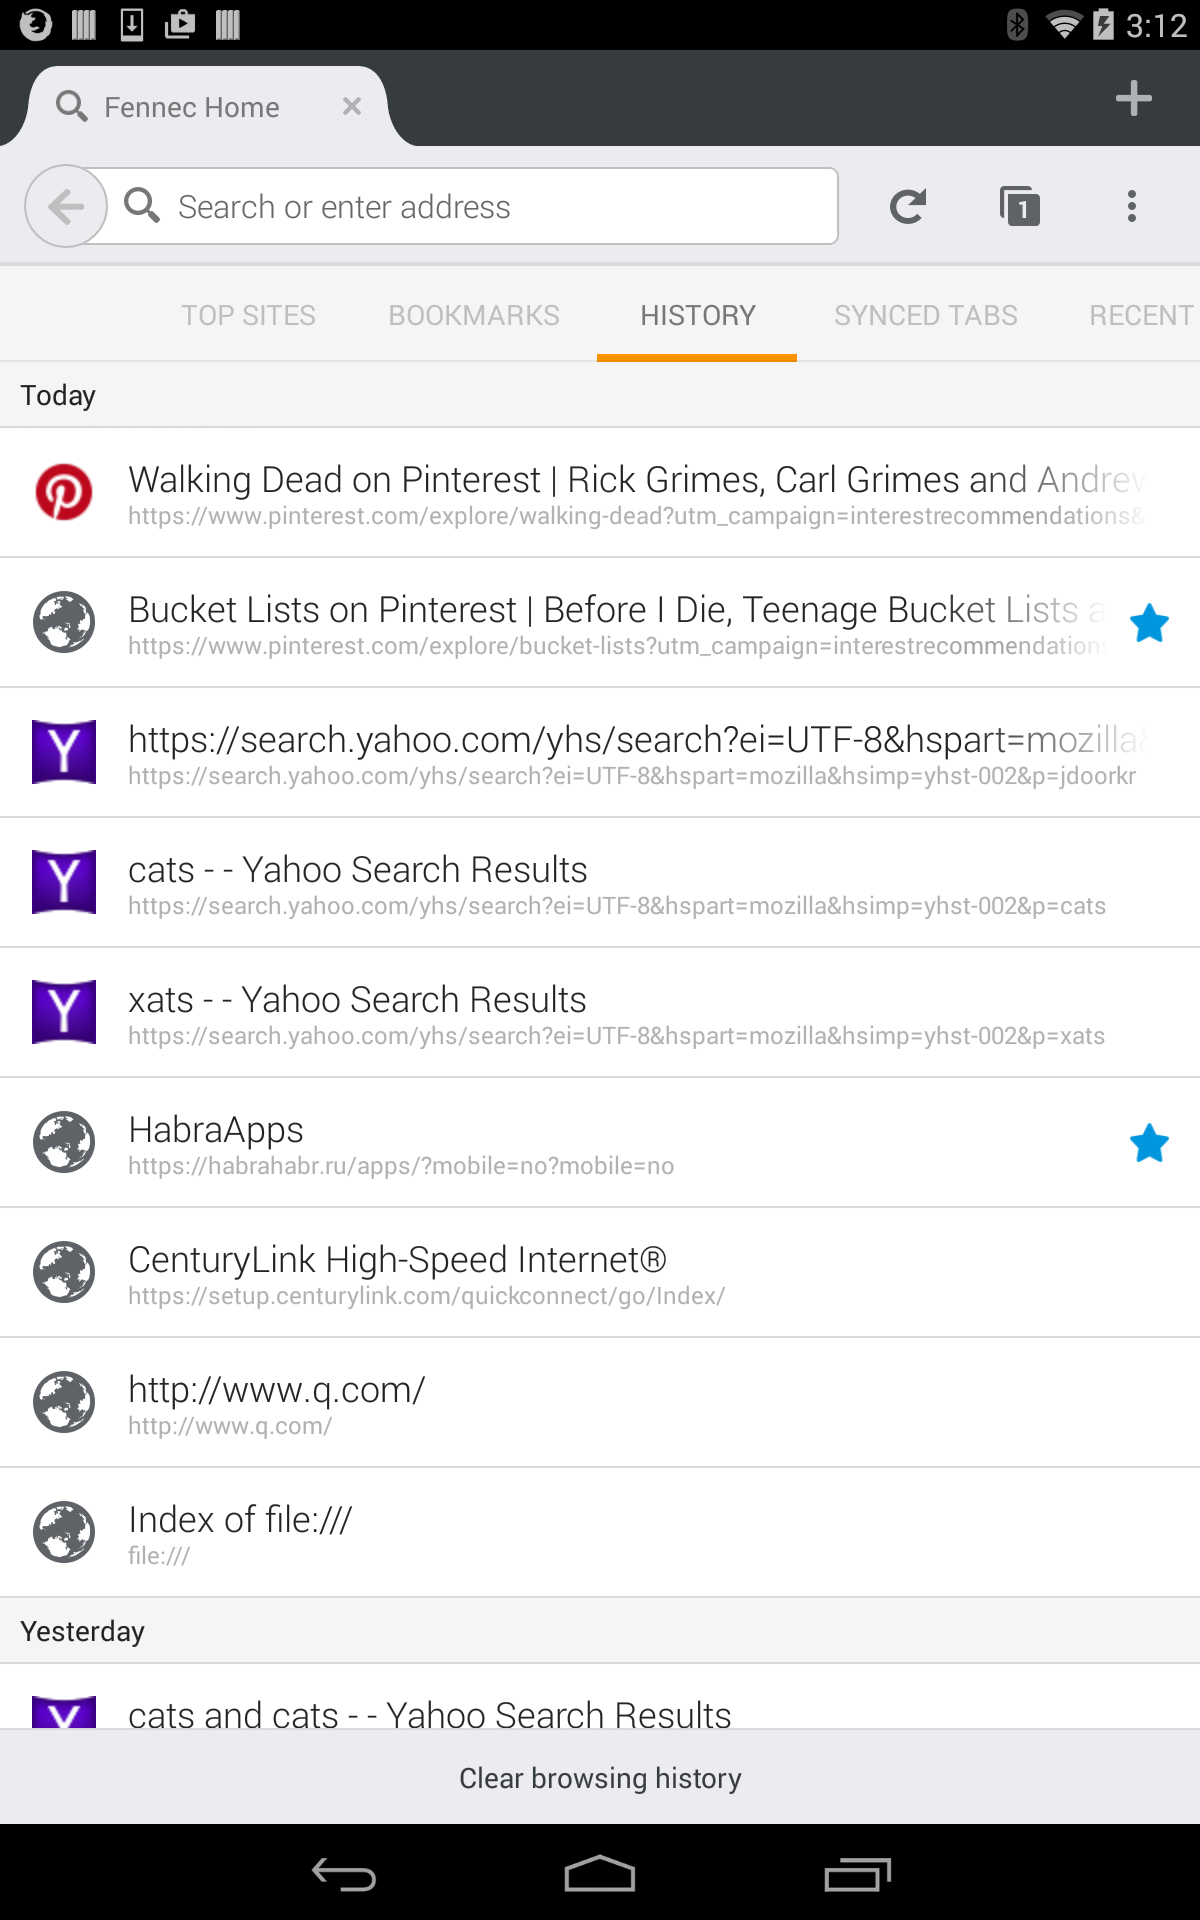Viewport: 1200px width, 1920px height.
Task: Open the cats Yahoo Search Results entry
Action: 600,883
